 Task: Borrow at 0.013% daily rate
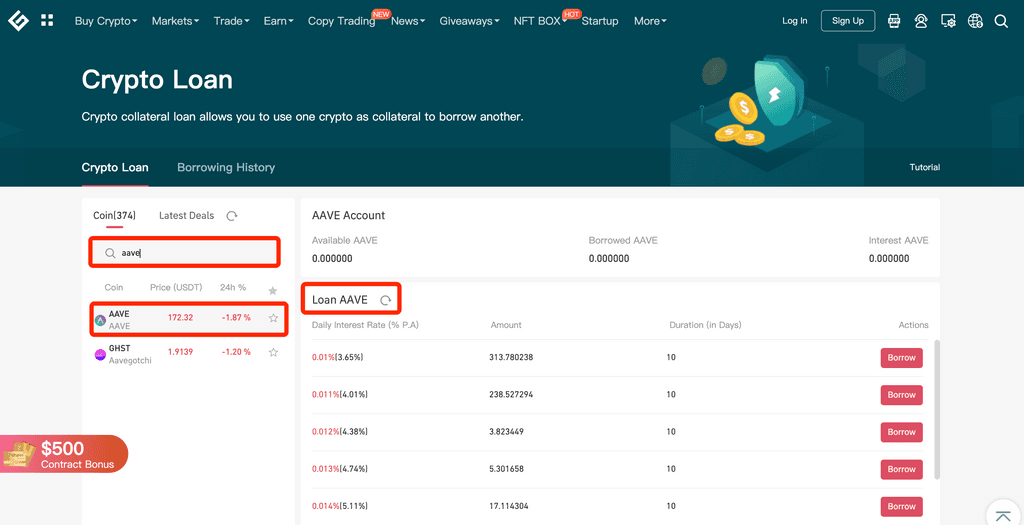(x=901, y=469)
